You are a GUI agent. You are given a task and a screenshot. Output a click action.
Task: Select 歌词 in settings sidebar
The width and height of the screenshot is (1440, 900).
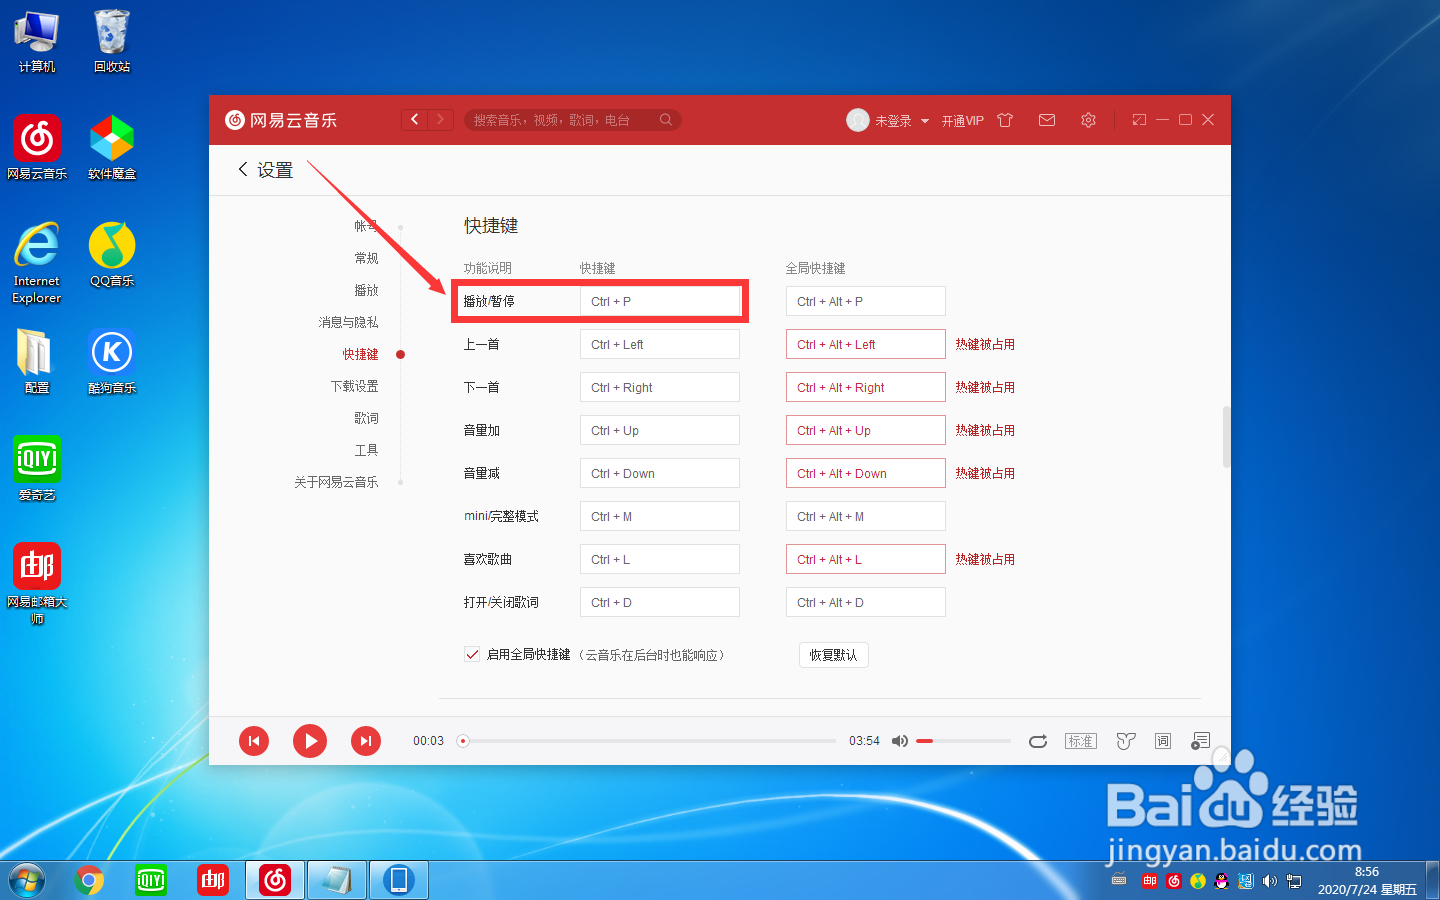coord(366,418)
